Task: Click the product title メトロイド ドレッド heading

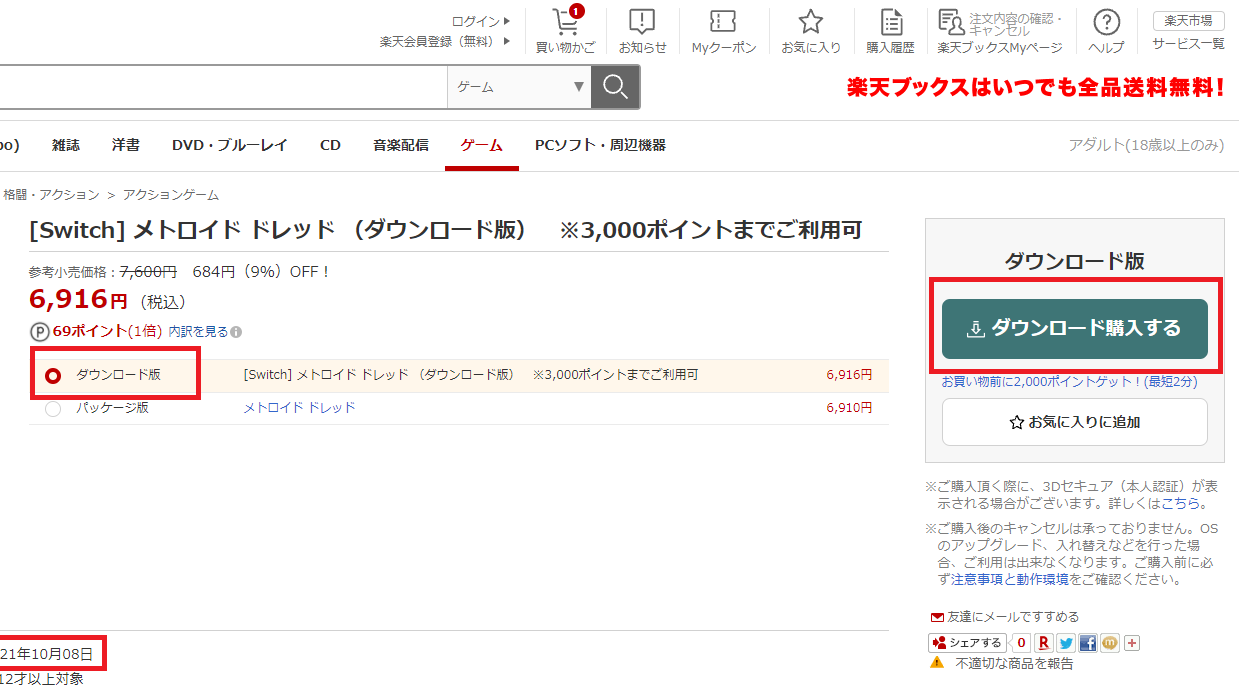Action: 446,230
